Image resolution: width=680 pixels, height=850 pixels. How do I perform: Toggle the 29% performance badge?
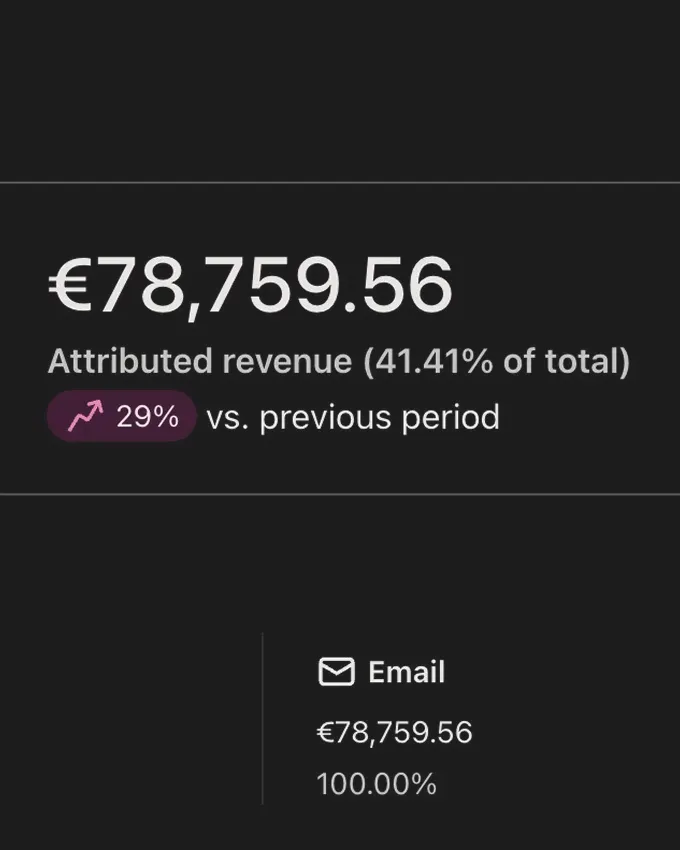point(121,416)
